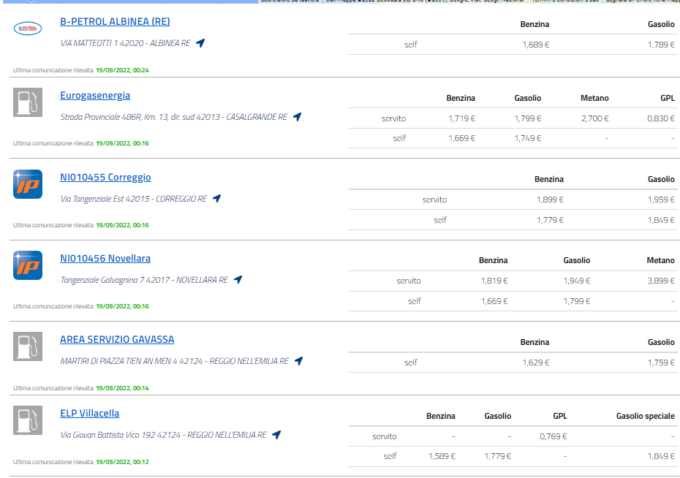The height and width of the screenshot is (478, 680).
Task: Click IP logo of NI010456 Novellara
Action: coord(28,265)
